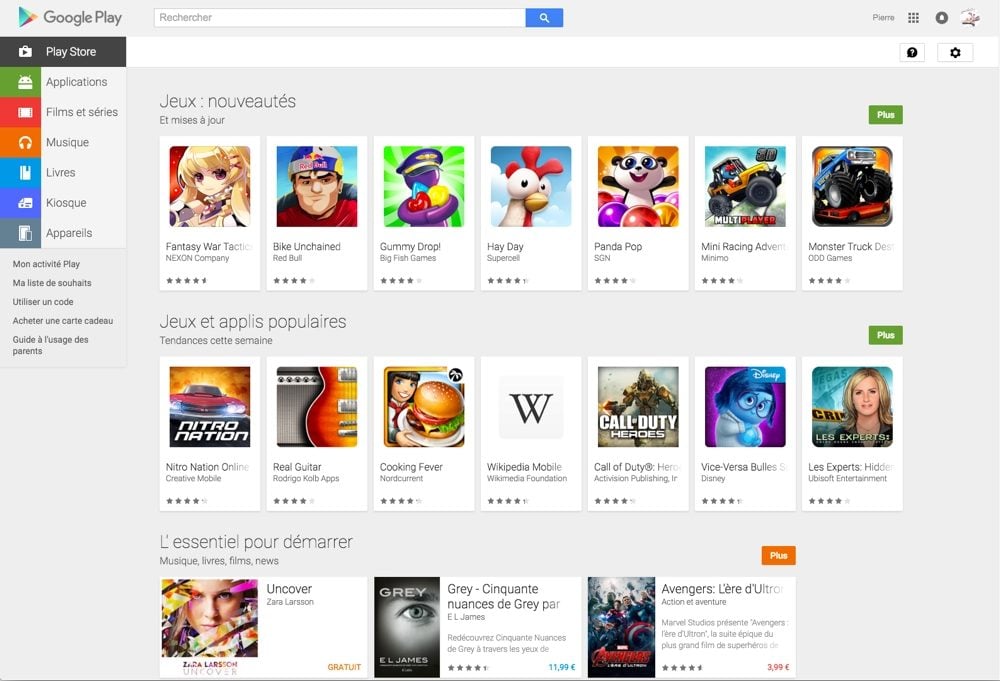
Task: Open the Uncover album thumbnail
Action: 210,625
